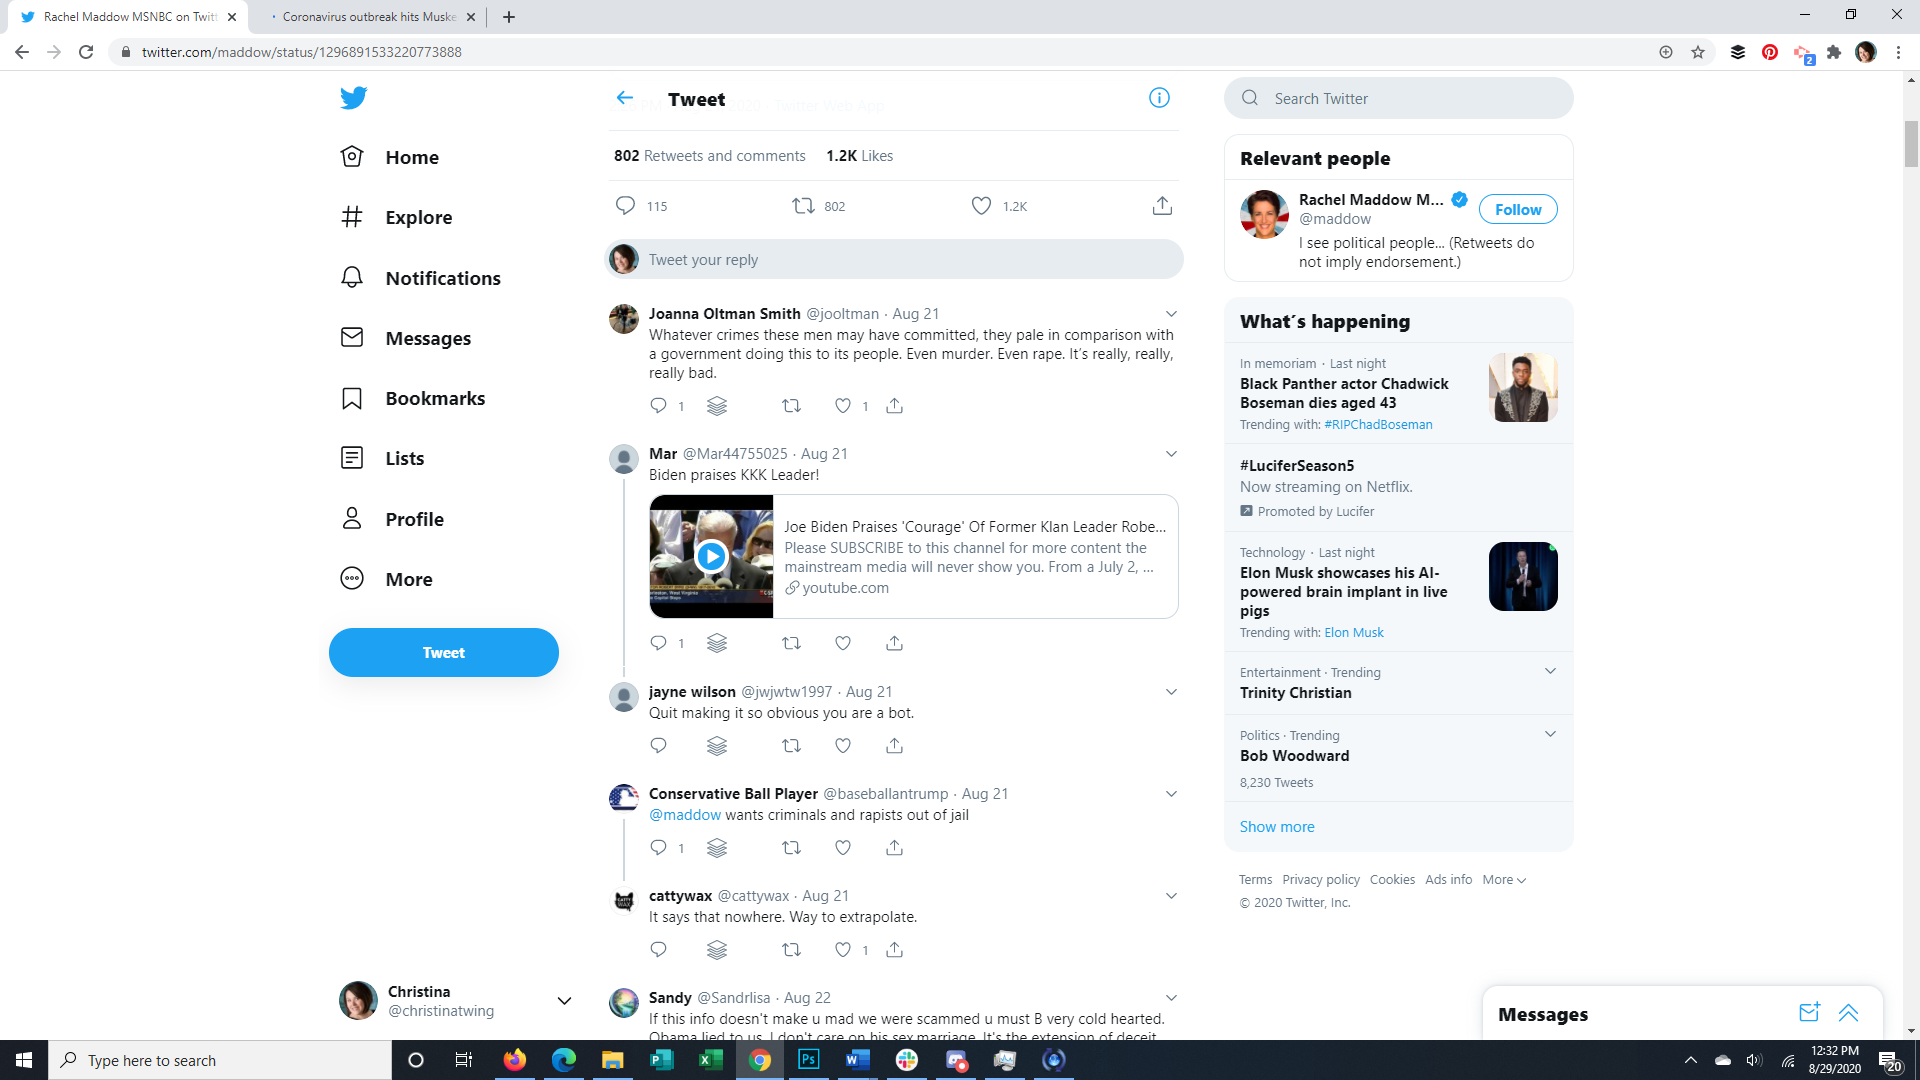Compose new message from Messages drawer
The image size is (1920, 1080).
tap(1808, 1013)
